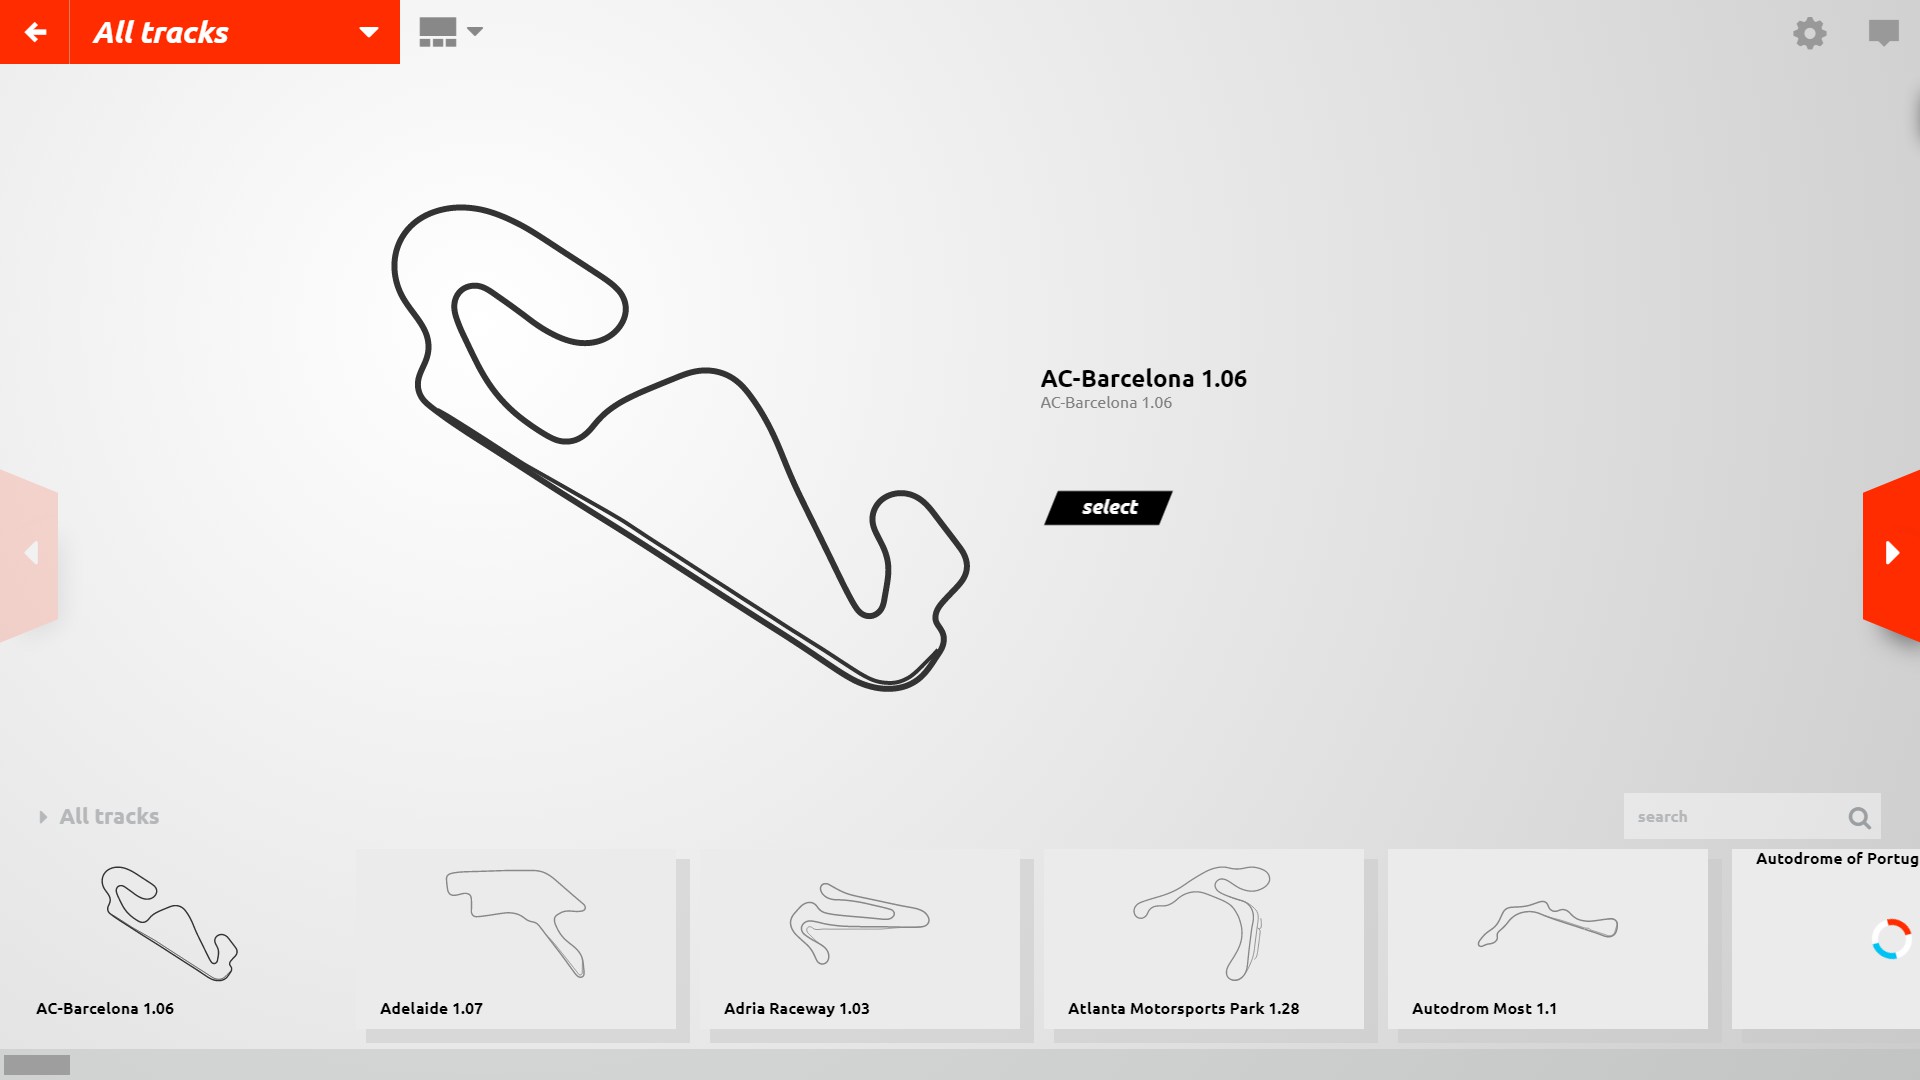The height and width of the screenshot is (1080, 1920).
Task: Click the AC-Barcelona 1.06 title text
Action: click(x=1143, y=379)
